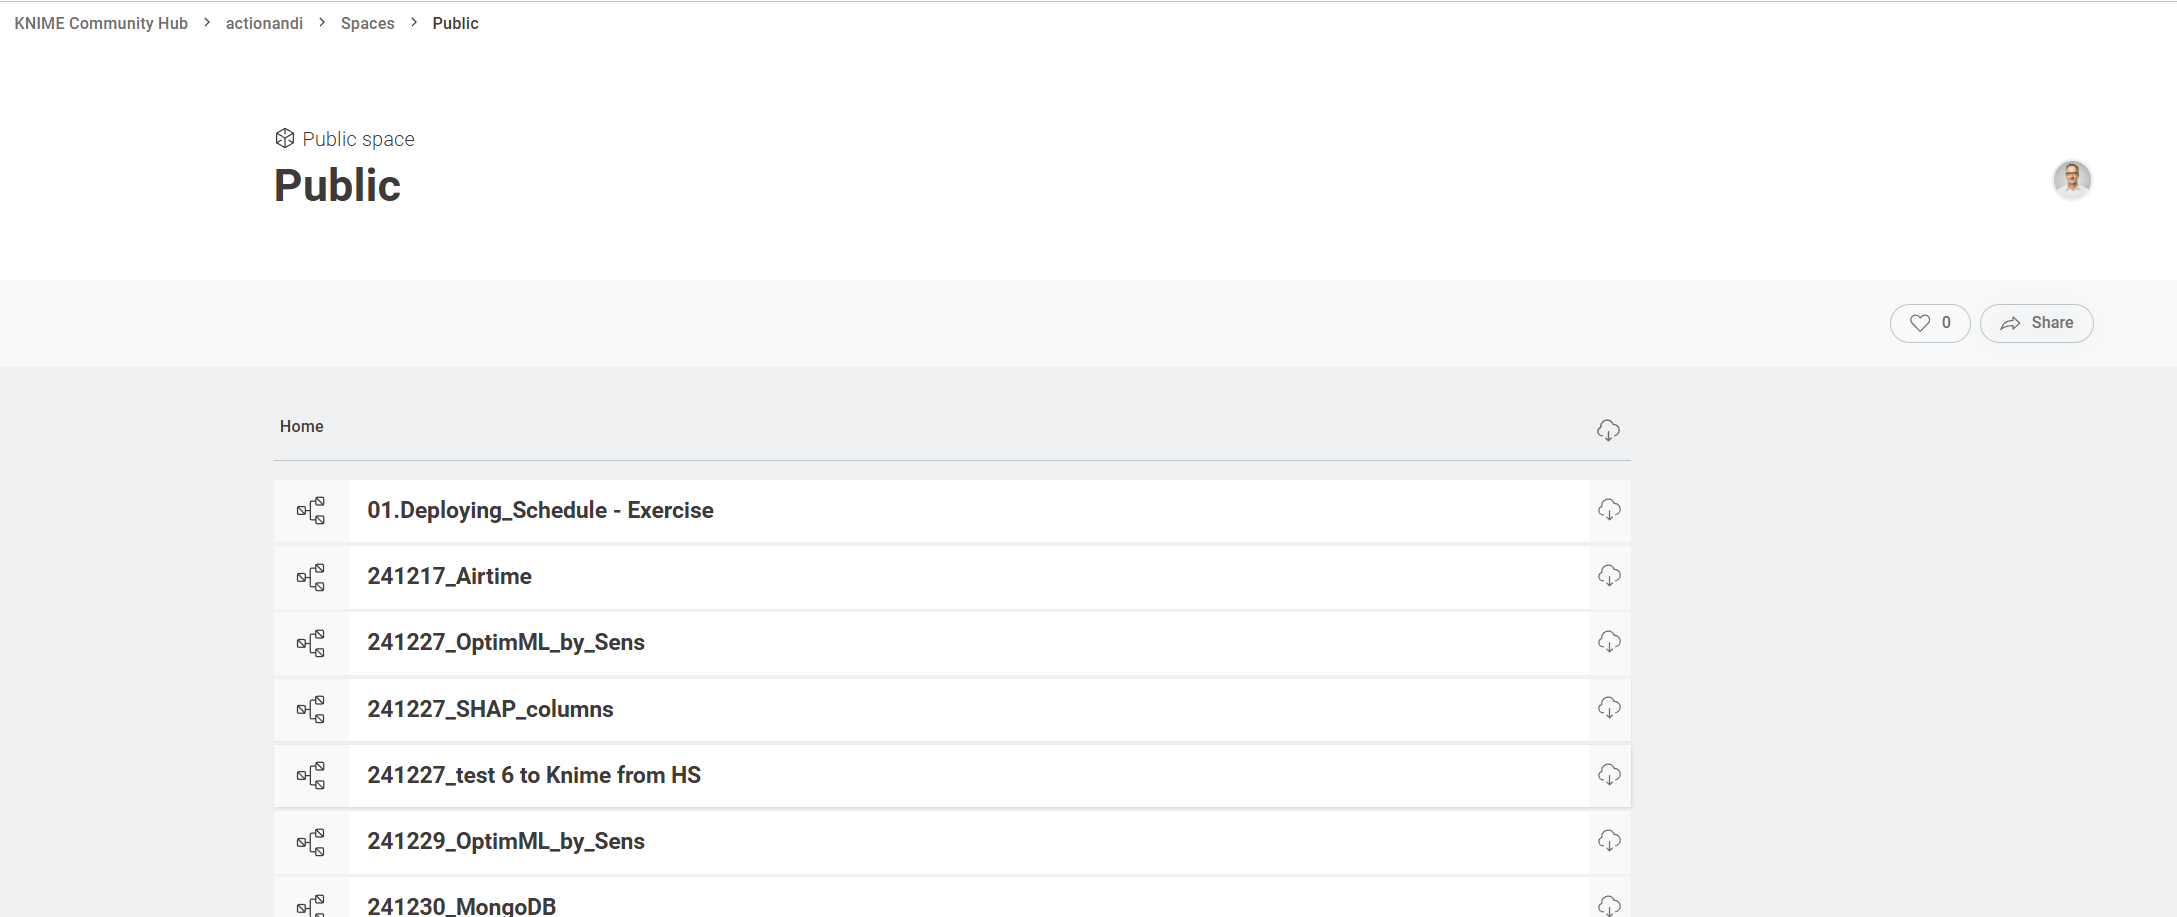Download the 241217_Airtime workflow

1609,576
